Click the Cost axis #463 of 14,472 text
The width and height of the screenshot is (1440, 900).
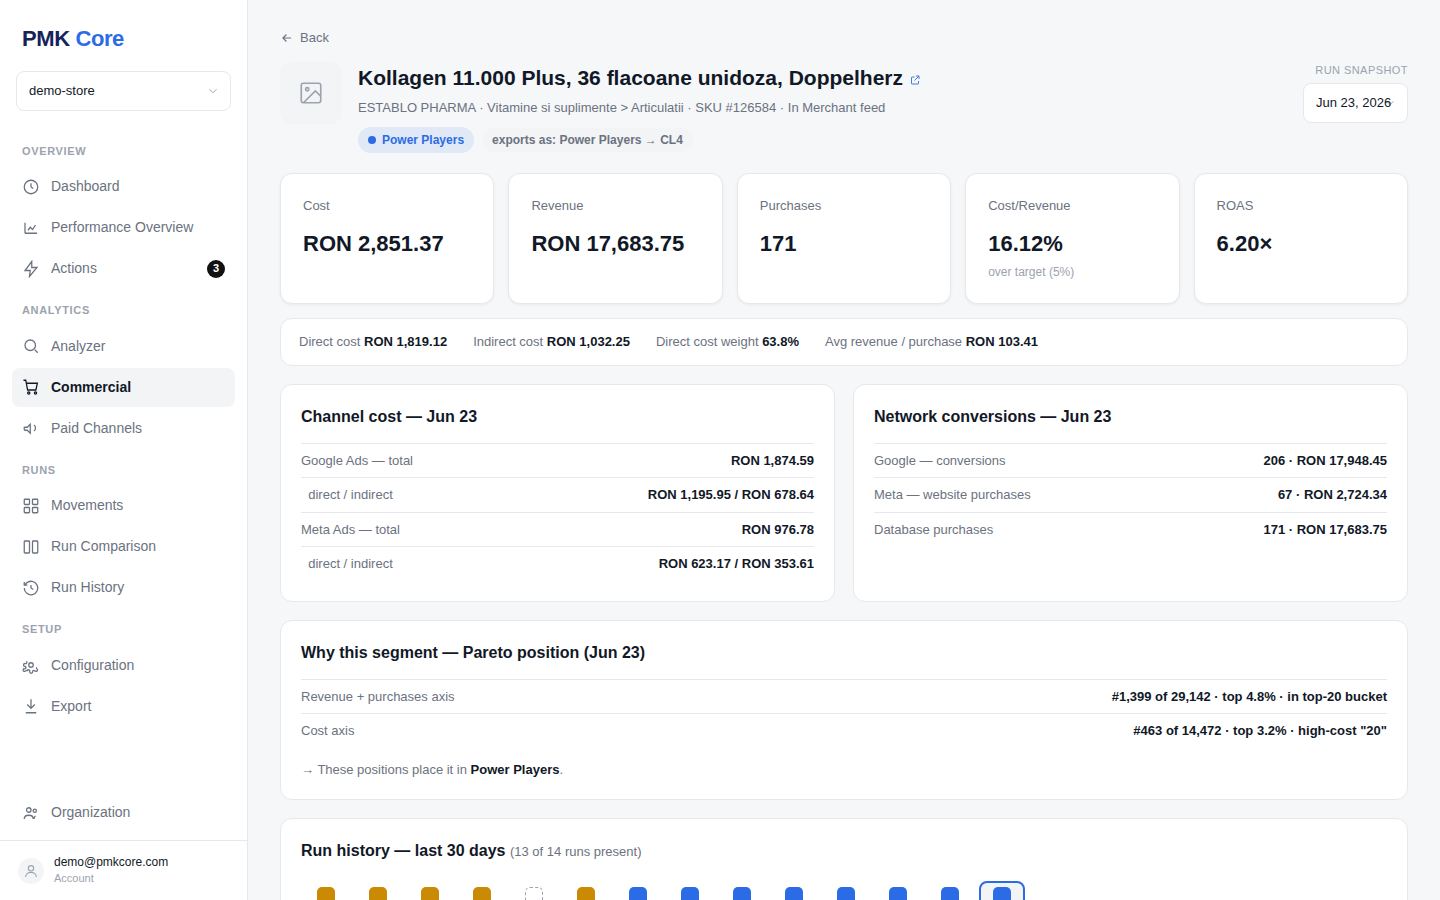(x=1260, y=731)
